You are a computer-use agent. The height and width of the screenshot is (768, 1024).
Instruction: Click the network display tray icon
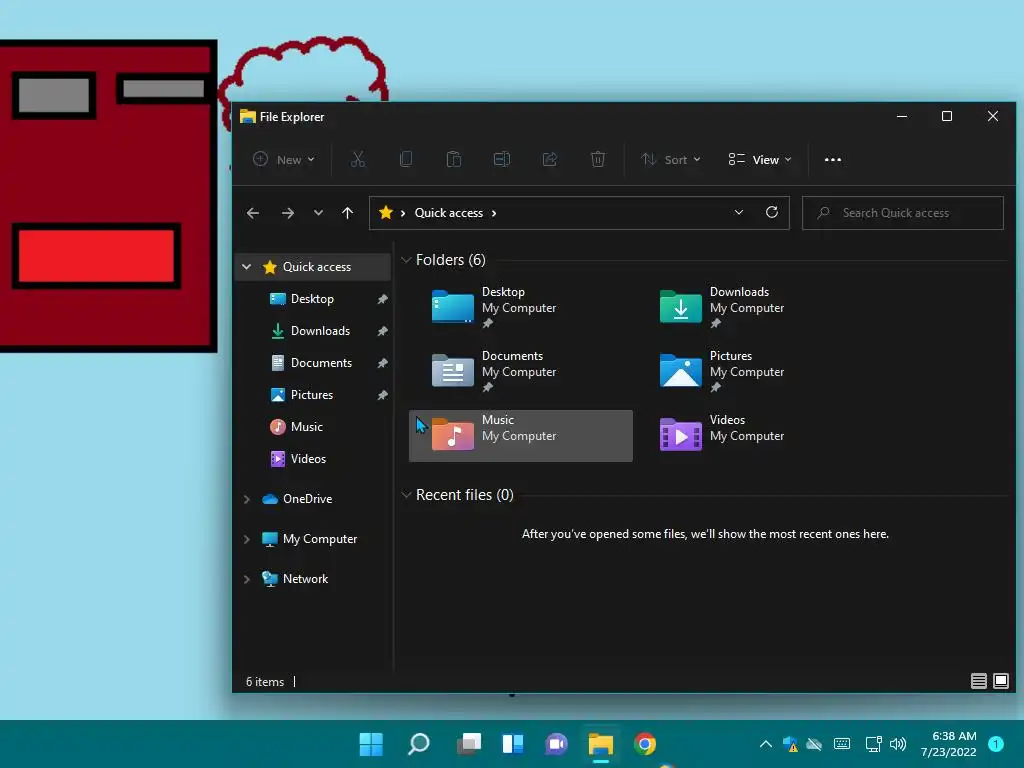873,744
